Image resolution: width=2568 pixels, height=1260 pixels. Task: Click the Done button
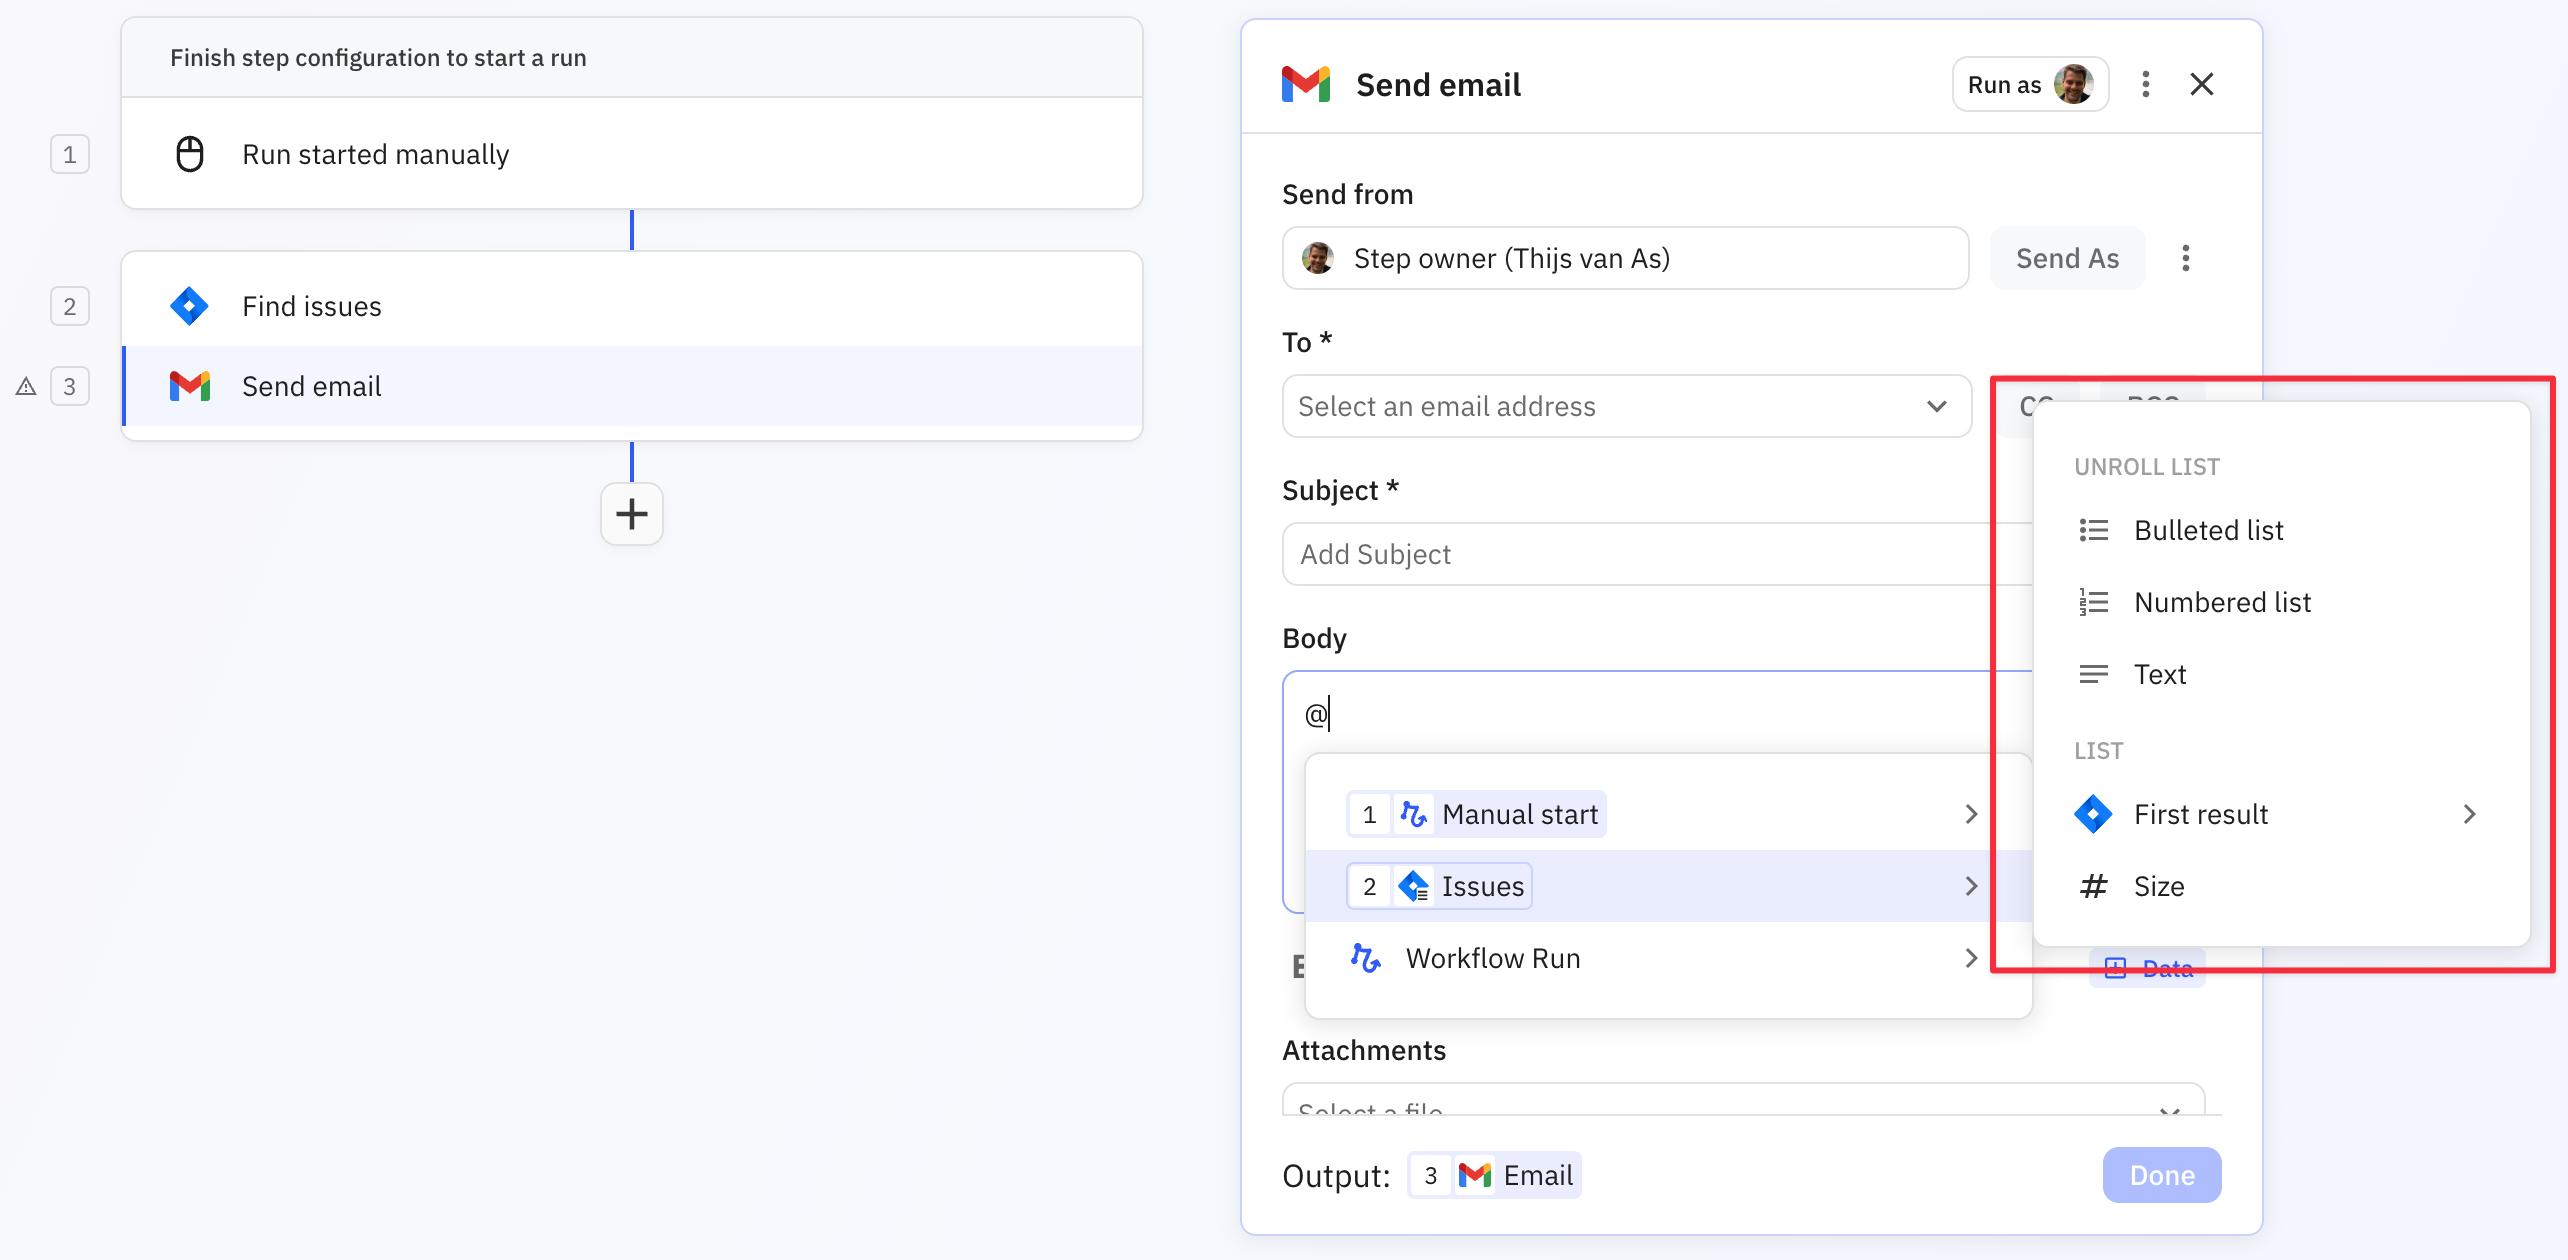coord(2161,1175)
